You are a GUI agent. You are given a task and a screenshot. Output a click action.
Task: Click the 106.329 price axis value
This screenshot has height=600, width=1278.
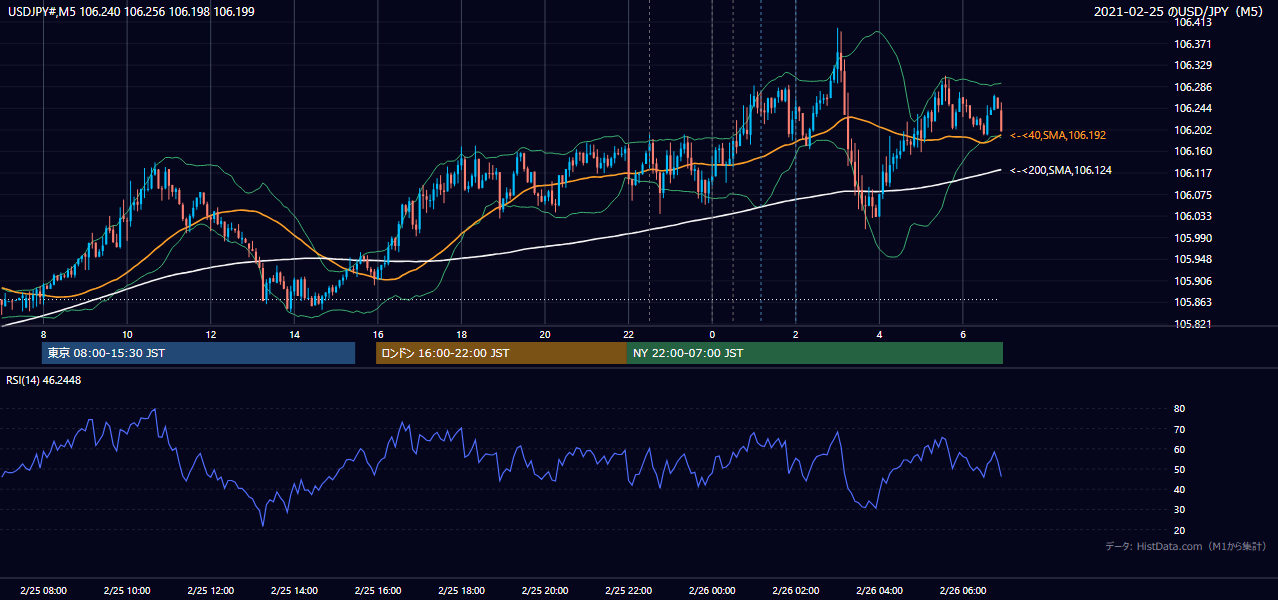[1193, 65]
